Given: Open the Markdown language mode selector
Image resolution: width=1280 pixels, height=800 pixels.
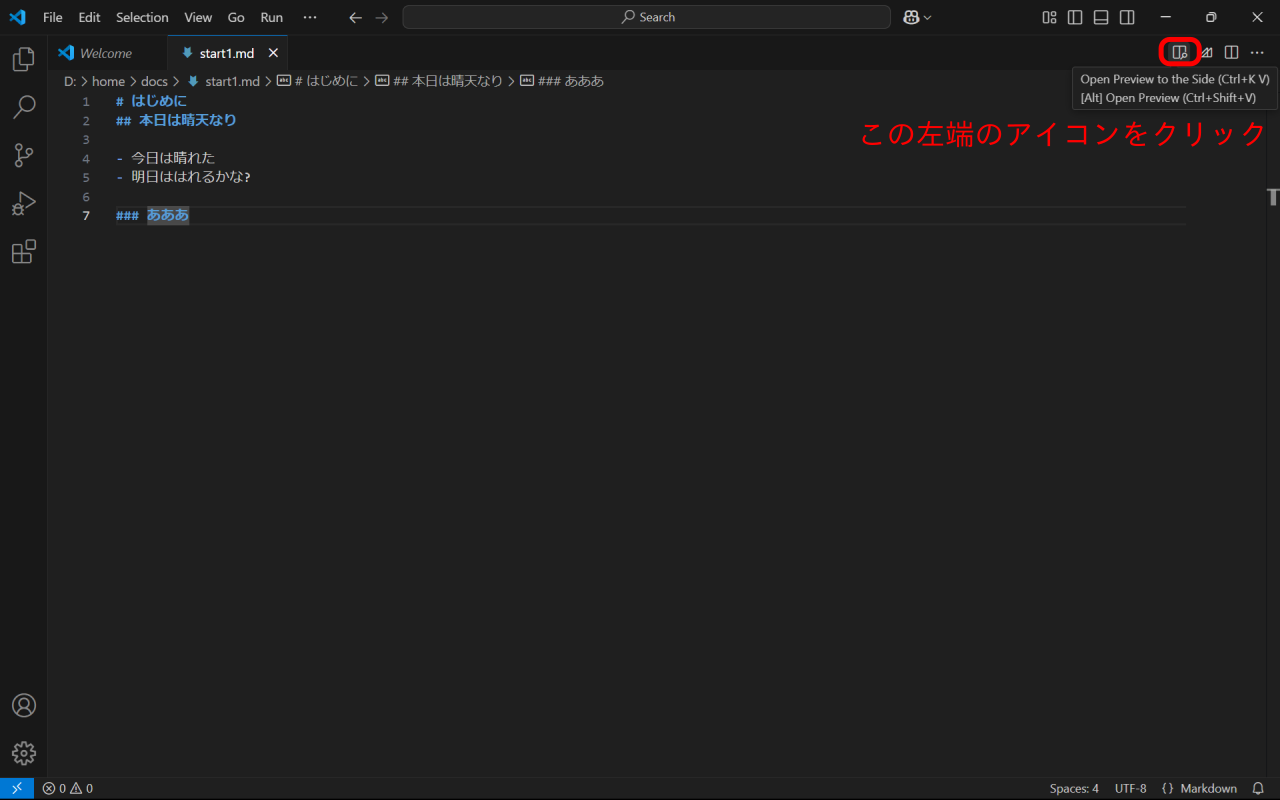Looking at the screenshot, I should pos(1199,788).
